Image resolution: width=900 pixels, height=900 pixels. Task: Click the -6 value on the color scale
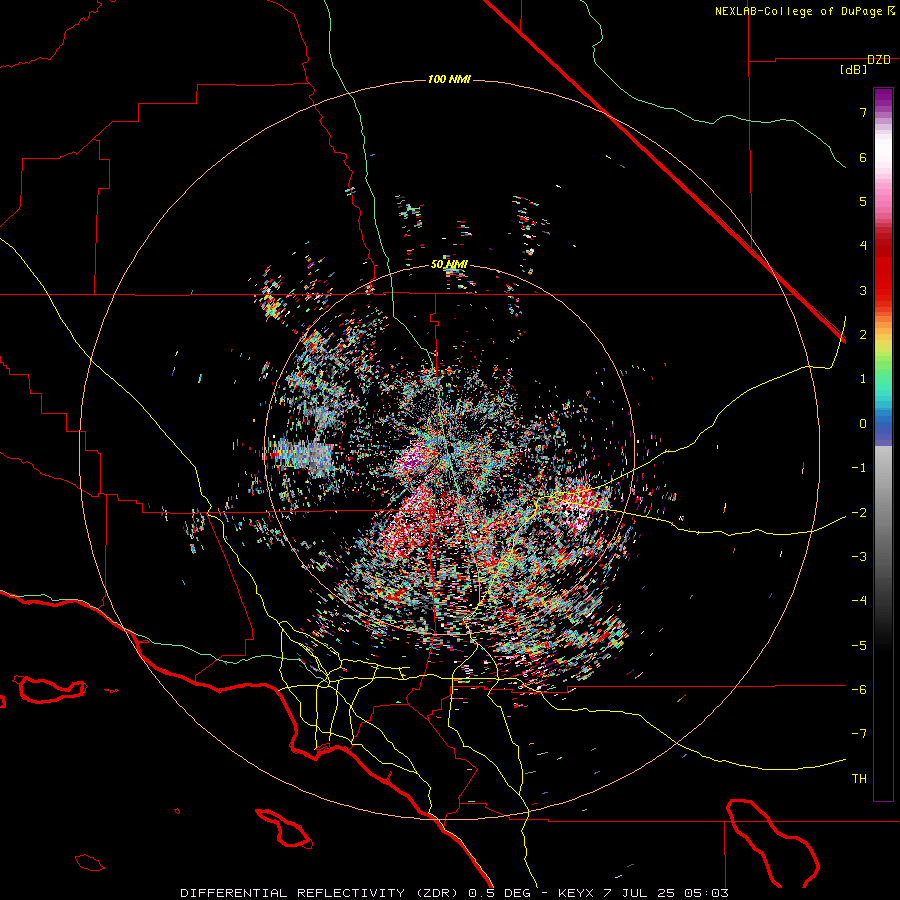click(x=859, y=689)
